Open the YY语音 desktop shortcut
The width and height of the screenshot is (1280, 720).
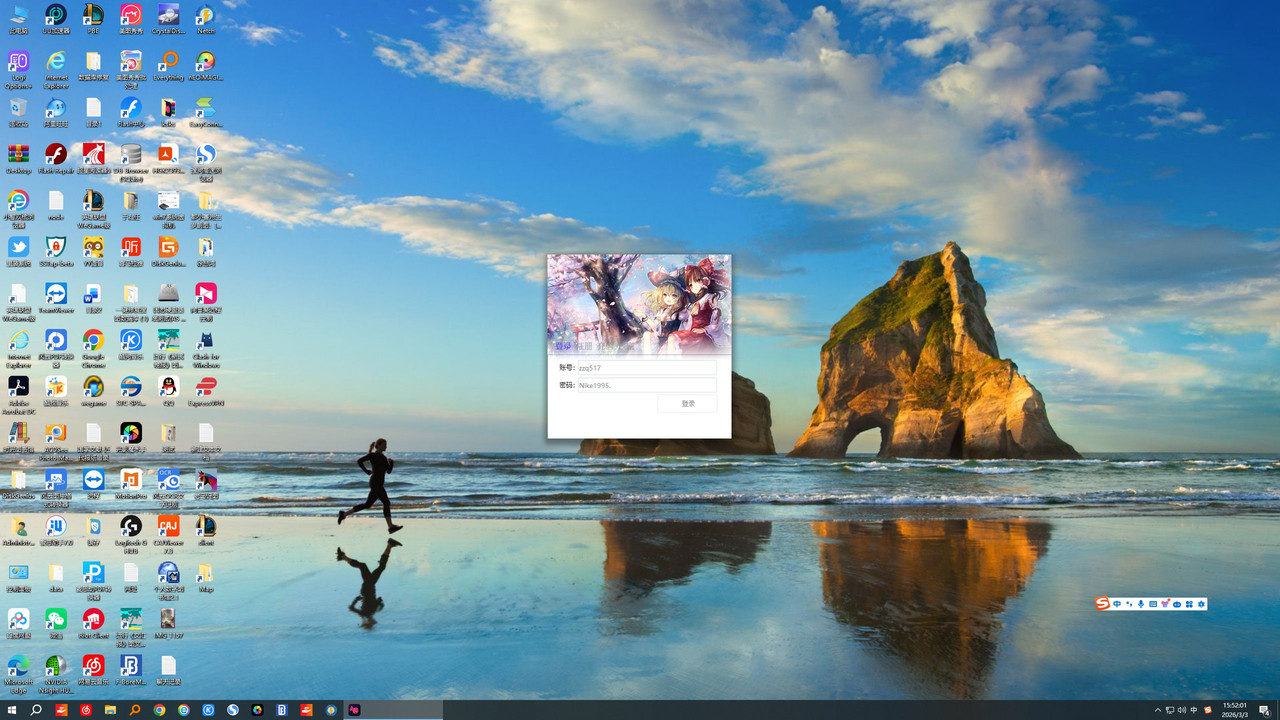pos(93,251)
